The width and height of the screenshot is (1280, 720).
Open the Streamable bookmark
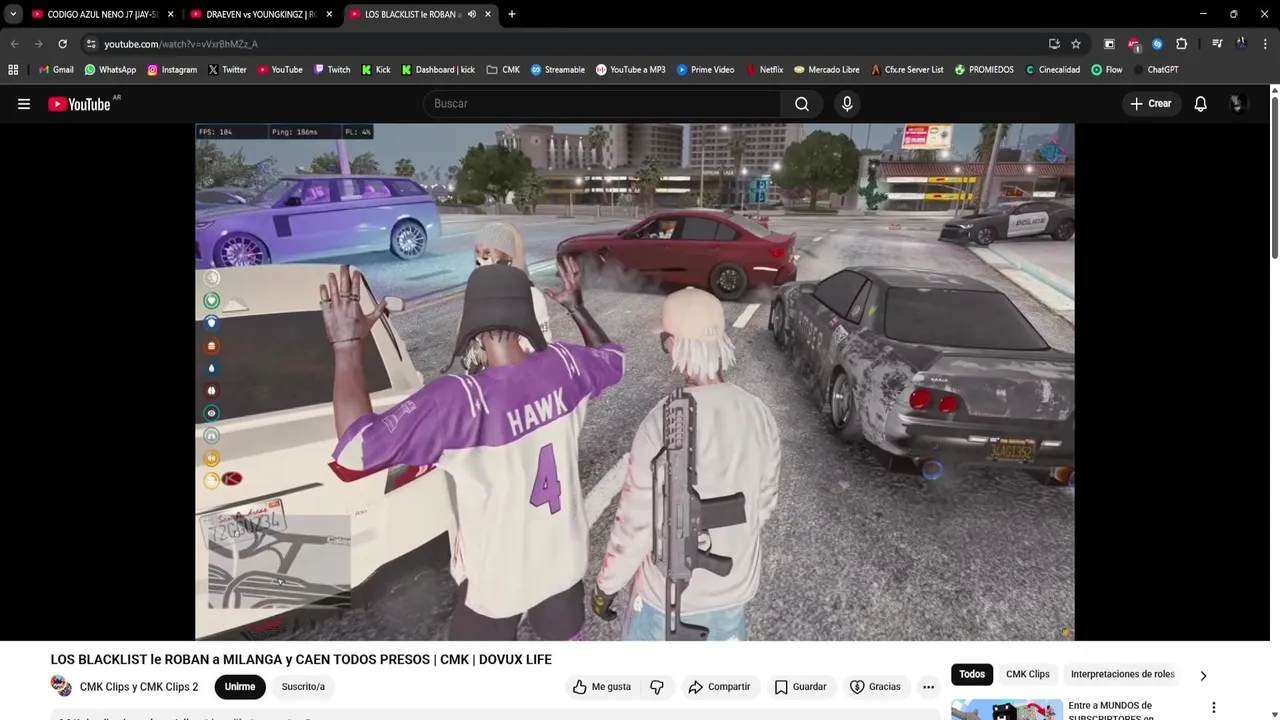tap(557, 70)
